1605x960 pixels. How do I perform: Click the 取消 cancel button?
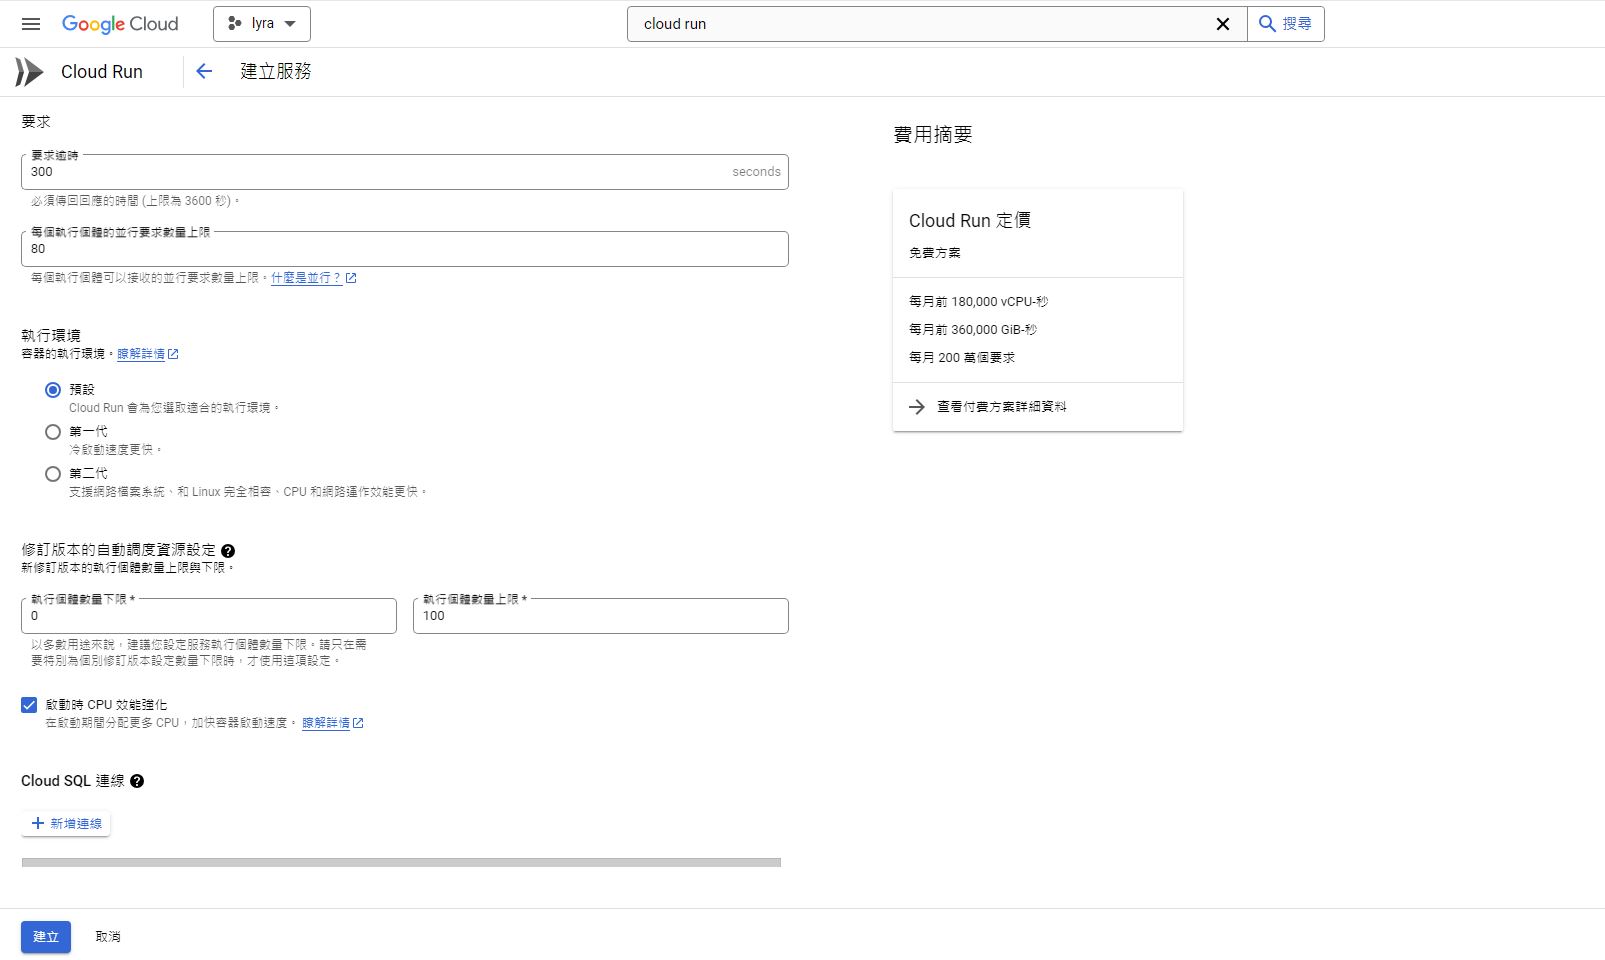[x=108, y=937]
